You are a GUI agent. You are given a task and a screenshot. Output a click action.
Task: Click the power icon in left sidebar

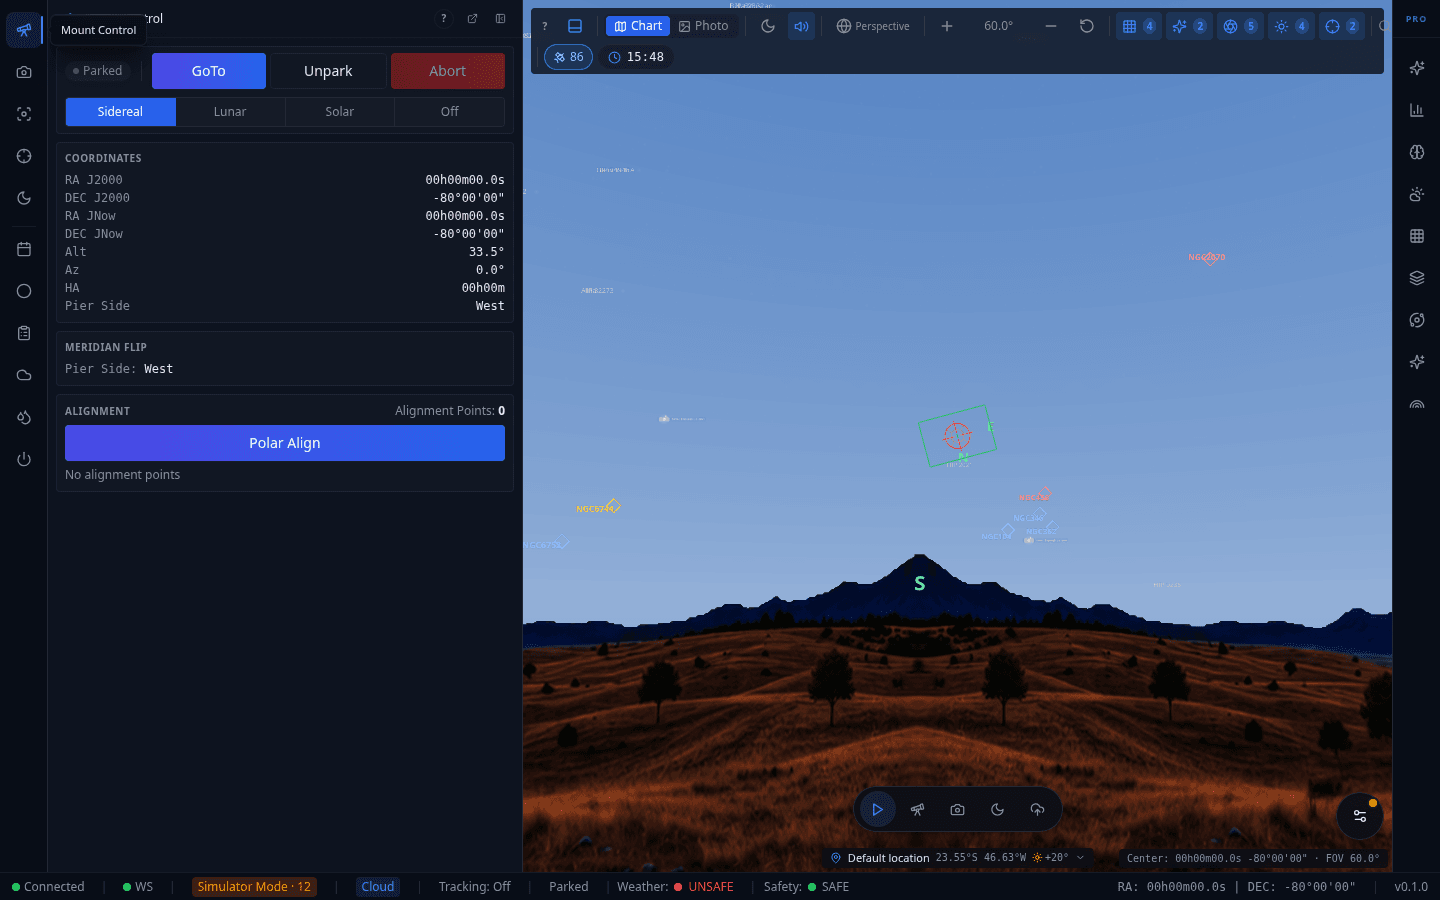pyautogui.click(x=24, y=459)
